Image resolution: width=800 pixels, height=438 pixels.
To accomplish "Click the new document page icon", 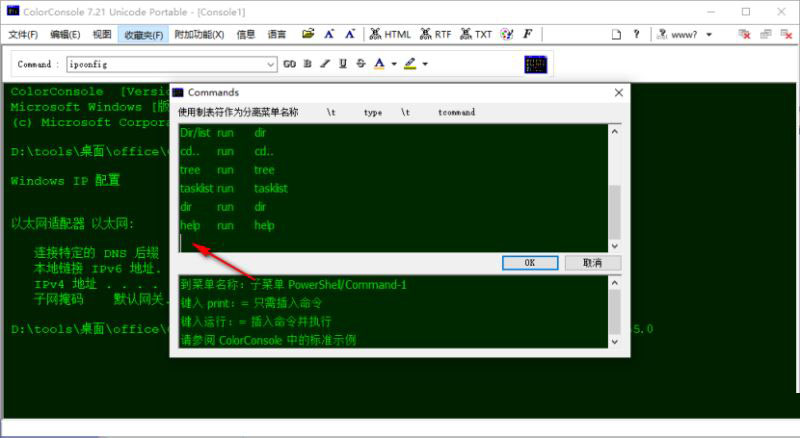I will pyautogui.click(x=616, y=35).
